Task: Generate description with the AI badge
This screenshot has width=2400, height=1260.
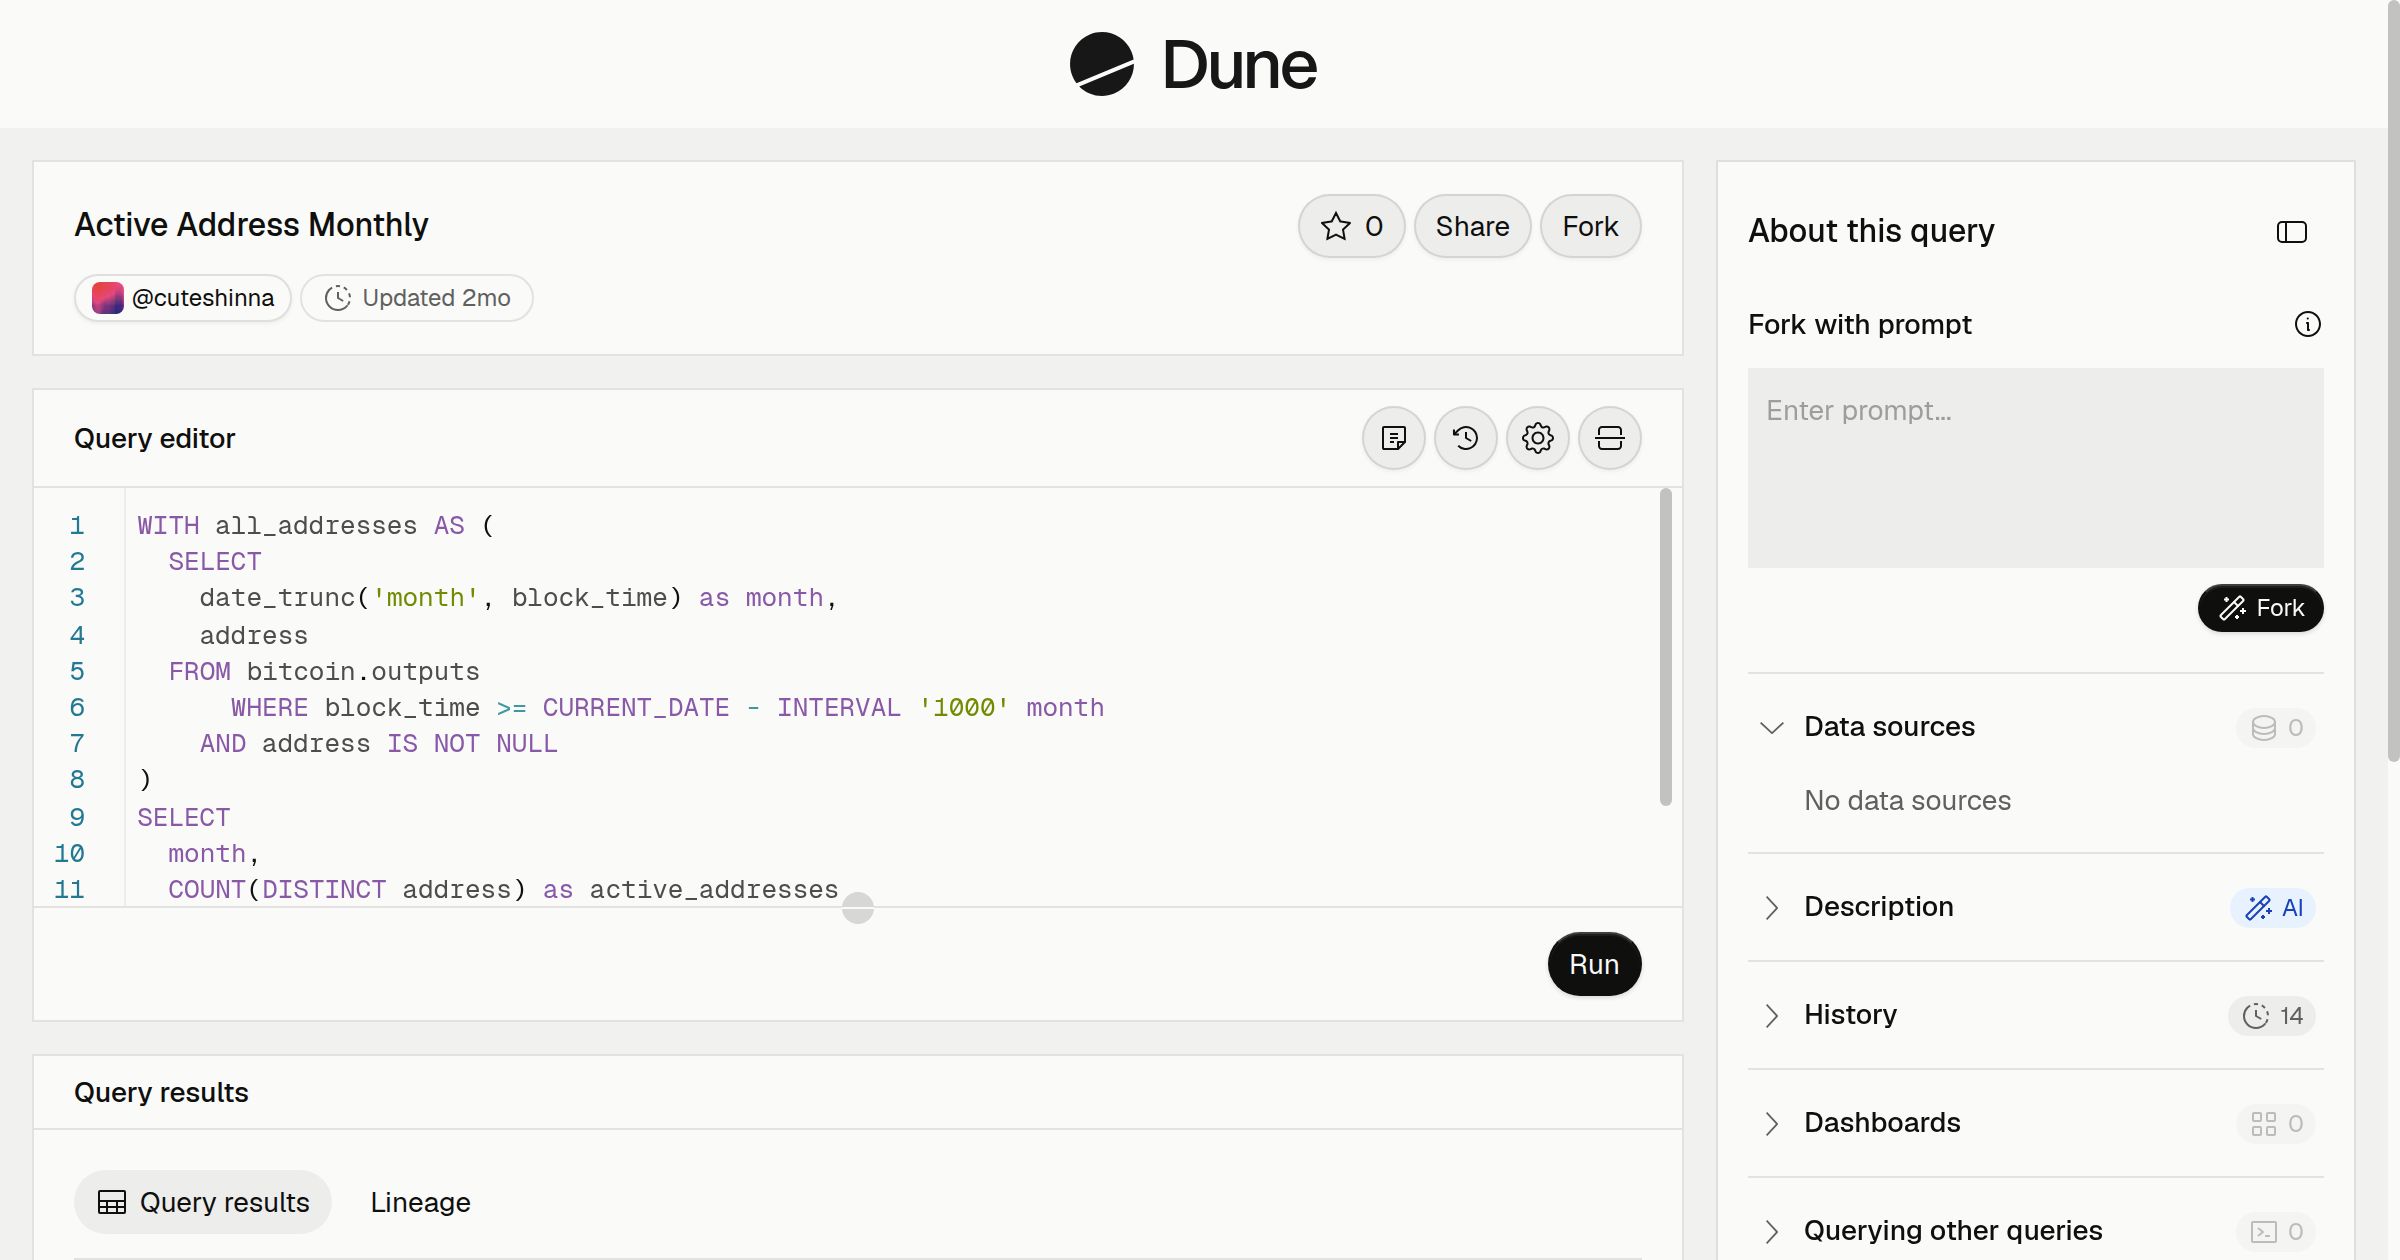Action: tap(2273, 907)
